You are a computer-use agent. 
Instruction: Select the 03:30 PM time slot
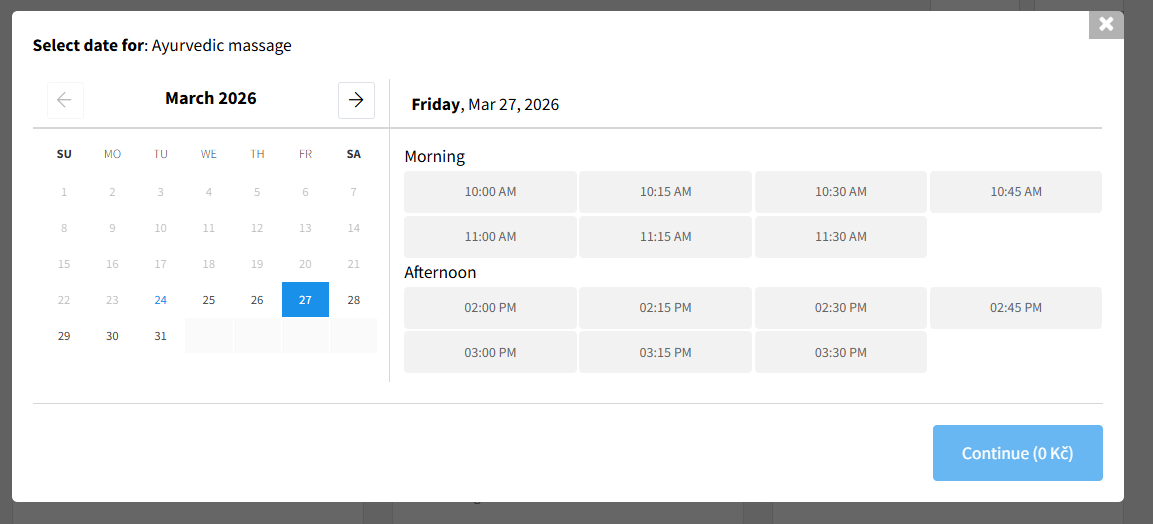point(840,353)
